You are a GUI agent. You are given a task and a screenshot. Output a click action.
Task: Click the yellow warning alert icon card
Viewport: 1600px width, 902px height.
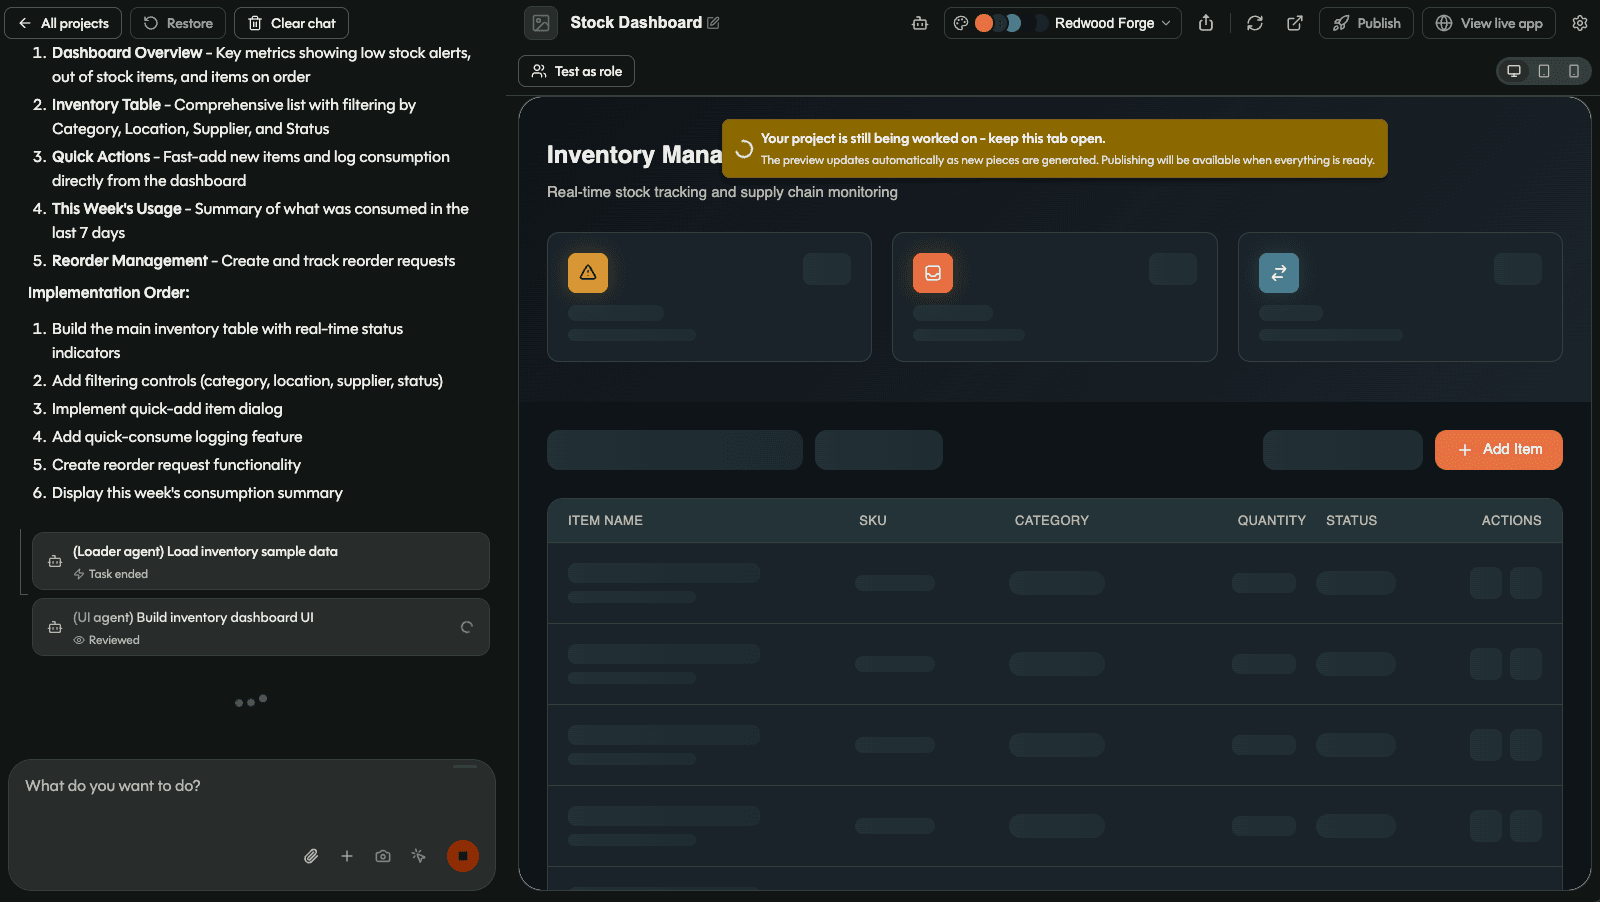(x=588, y=273)
